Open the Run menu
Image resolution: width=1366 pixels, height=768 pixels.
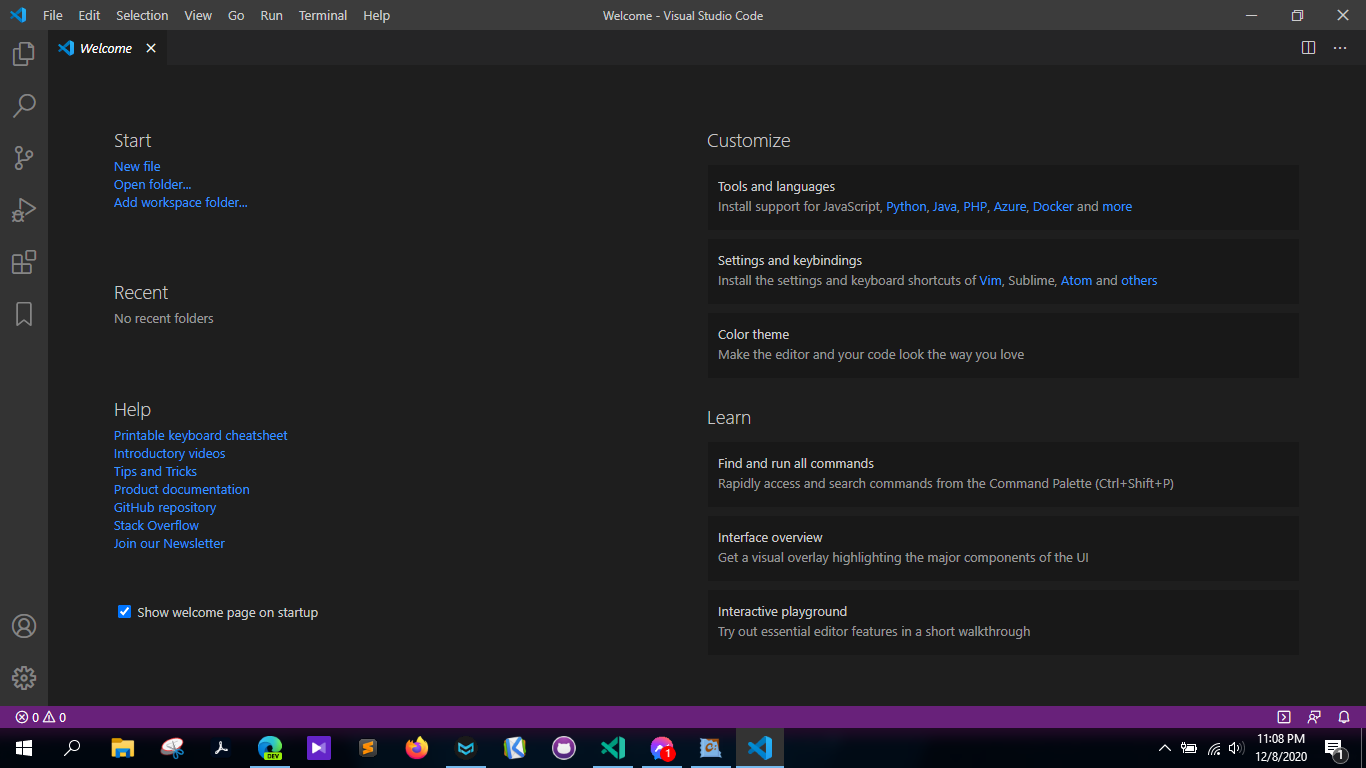coord(271,15)
